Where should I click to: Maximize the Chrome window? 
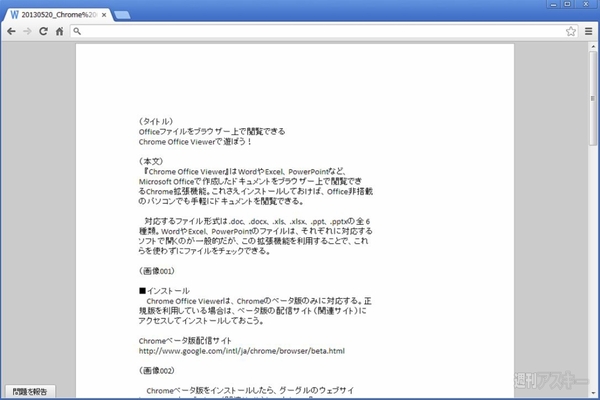tap(567, 4)
